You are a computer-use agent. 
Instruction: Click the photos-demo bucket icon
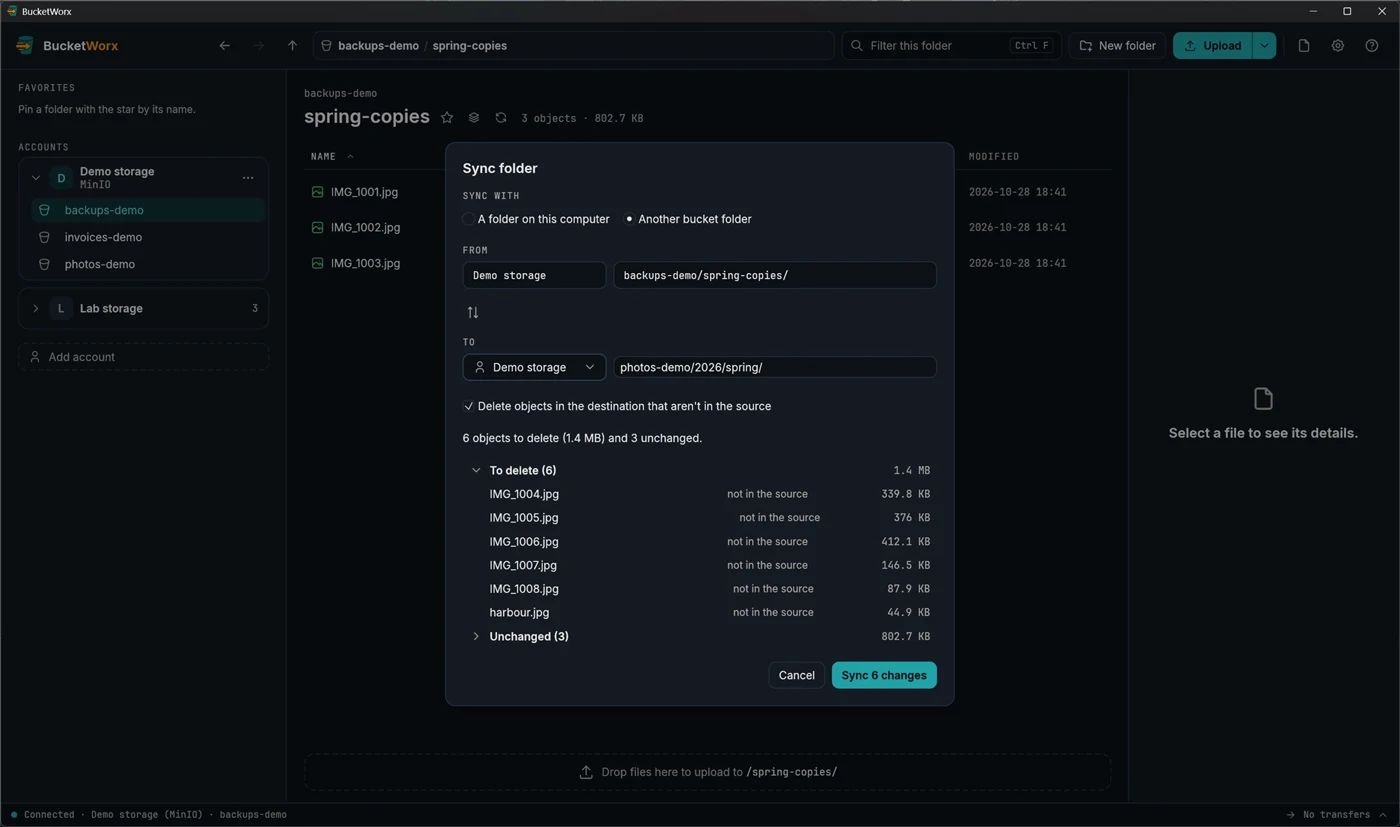[44, 265]
